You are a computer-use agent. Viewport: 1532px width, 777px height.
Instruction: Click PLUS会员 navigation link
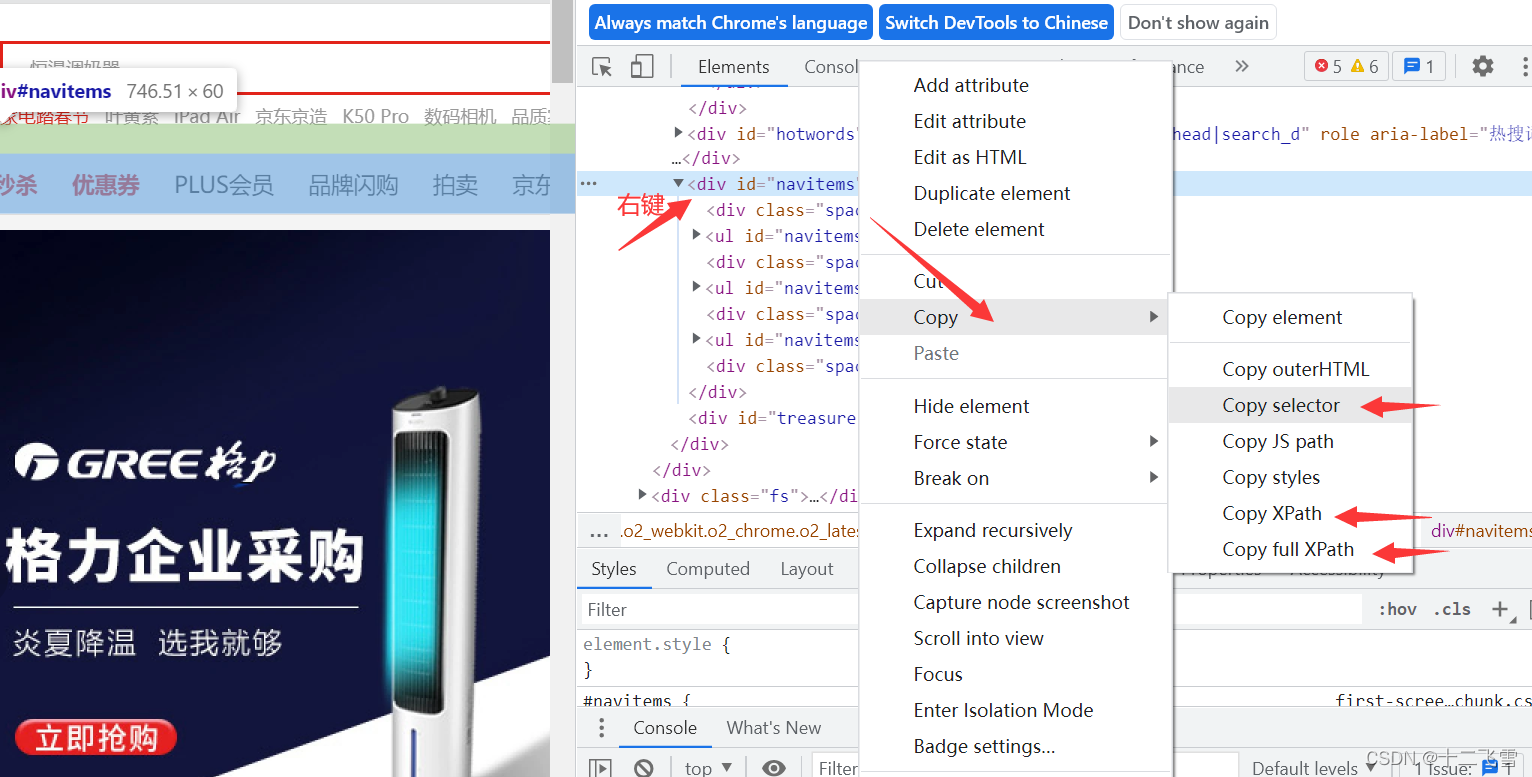coord(224,185)
